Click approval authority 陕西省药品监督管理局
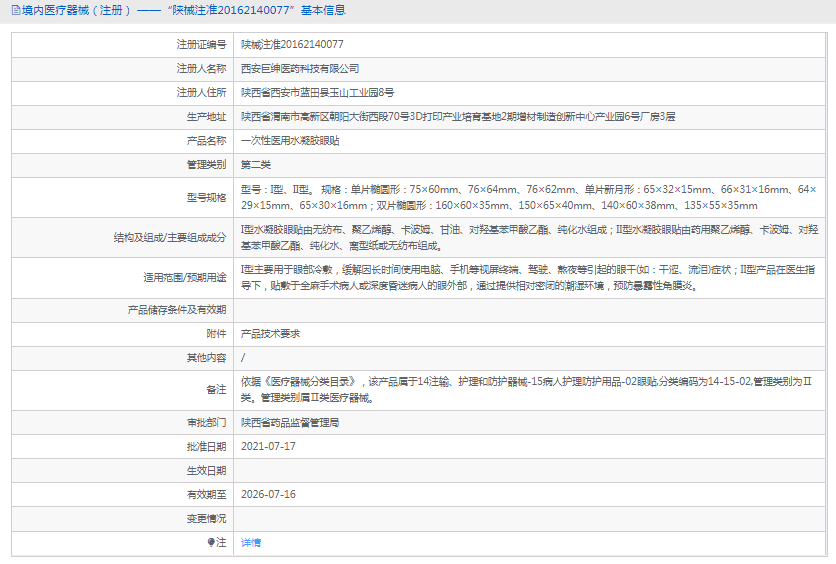 point(290,422)
